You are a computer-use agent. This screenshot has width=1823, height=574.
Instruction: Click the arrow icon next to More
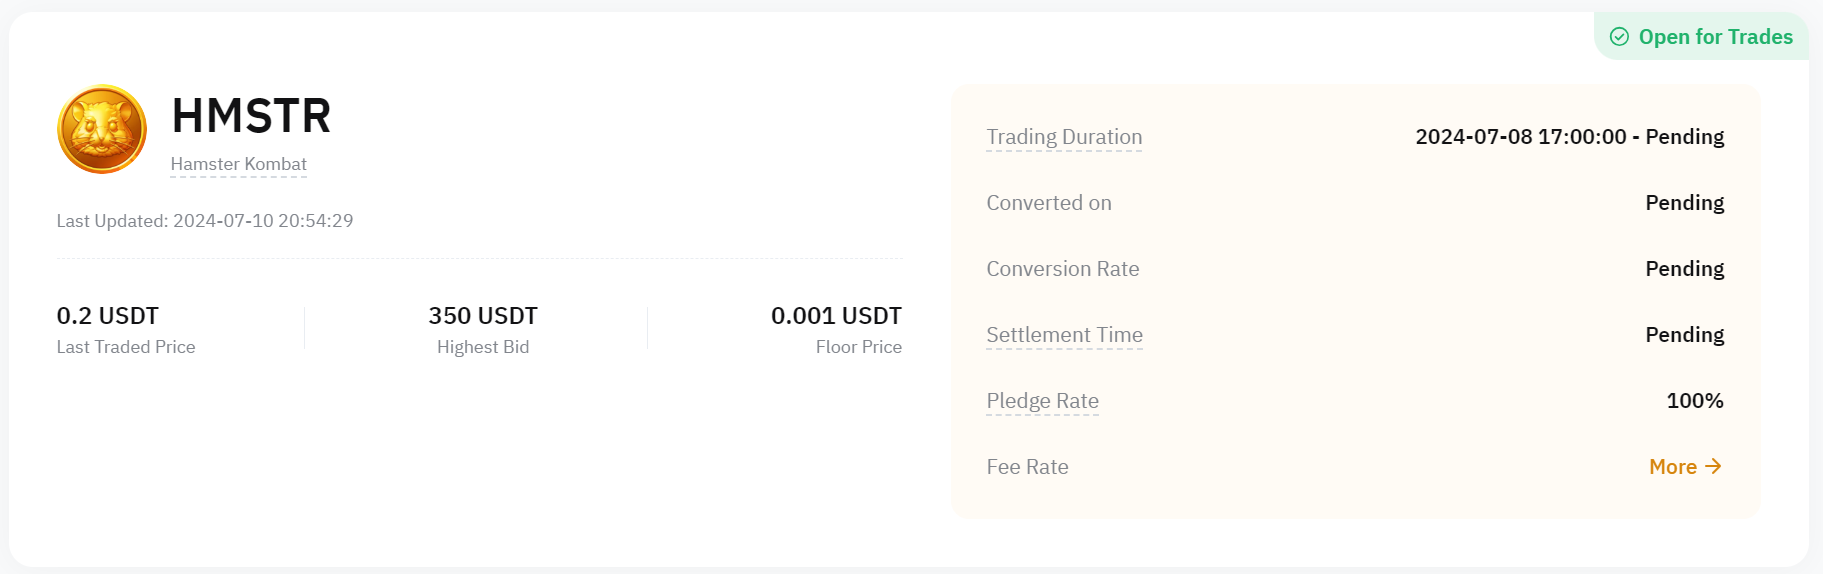click(x=1713, y=467)
